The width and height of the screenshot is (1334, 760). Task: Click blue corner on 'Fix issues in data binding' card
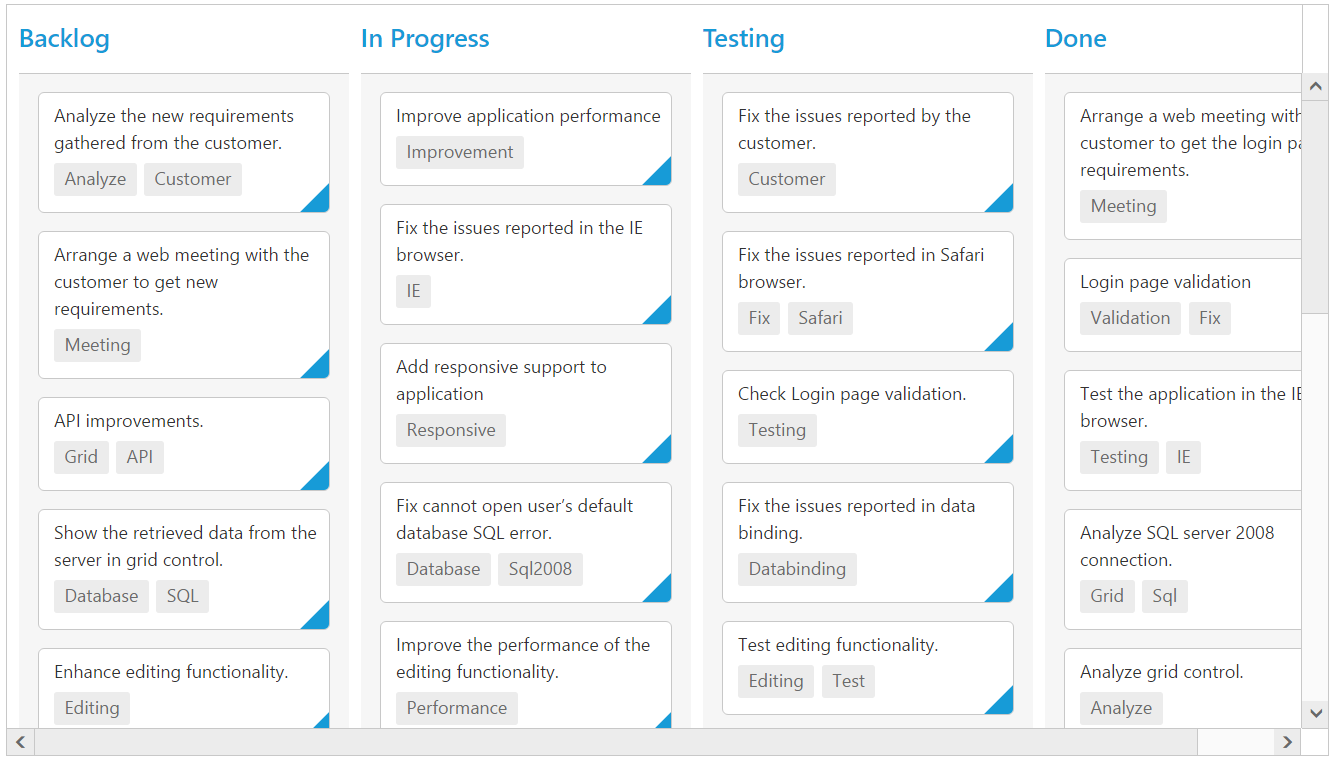[x=1003, y=592]
